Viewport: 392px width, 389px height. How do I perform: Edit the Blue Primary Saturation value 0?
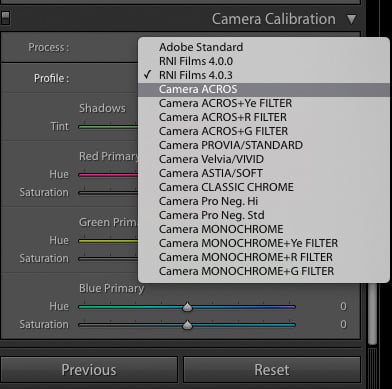click(x=343, y=324)
